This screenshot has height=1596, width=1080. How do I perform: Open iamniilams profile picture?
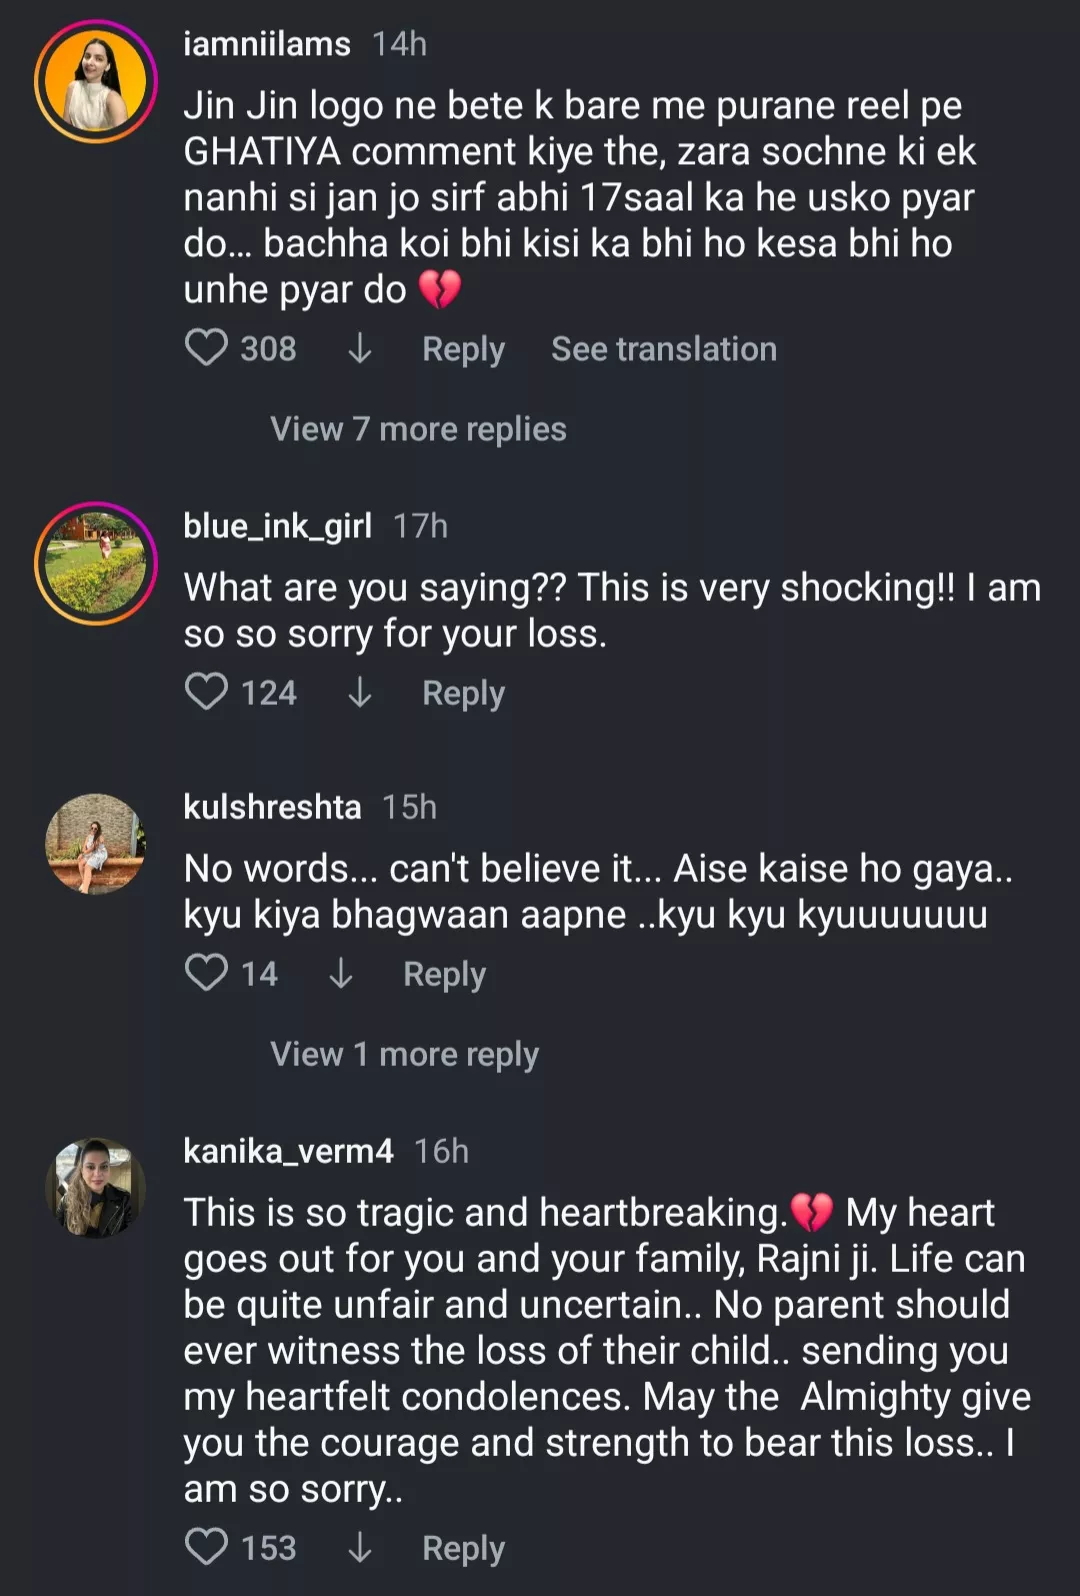tap(96, 82)
